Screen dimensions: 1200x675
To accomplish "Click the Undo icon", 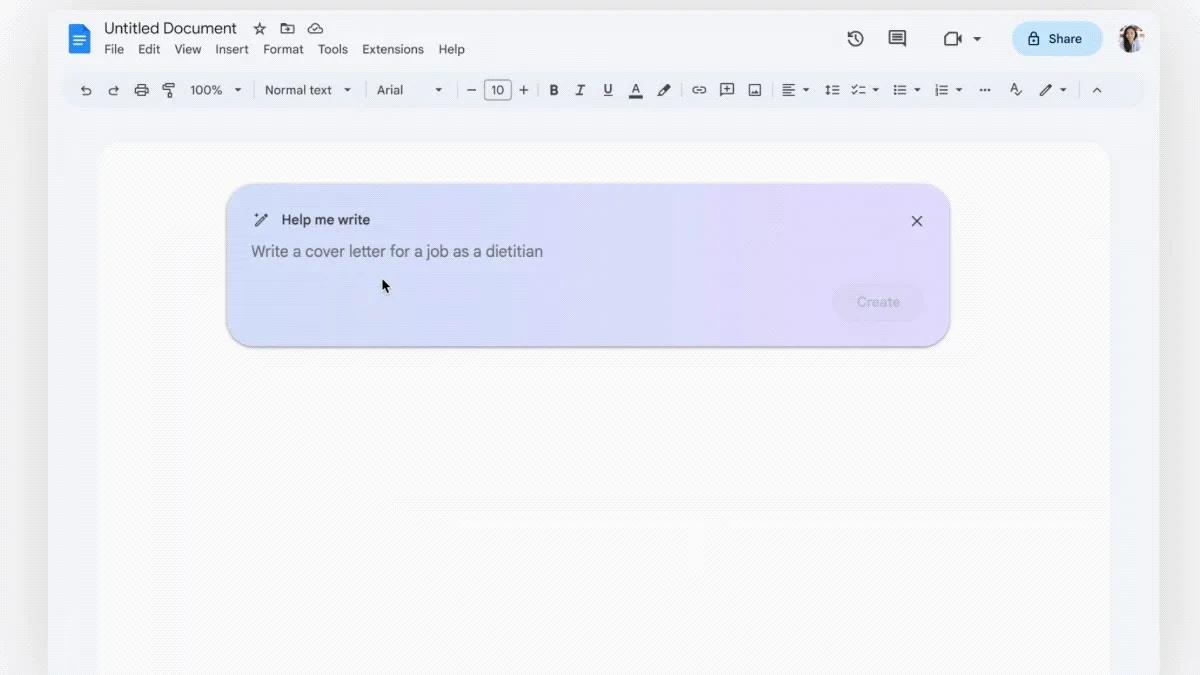I will point(86,90).
